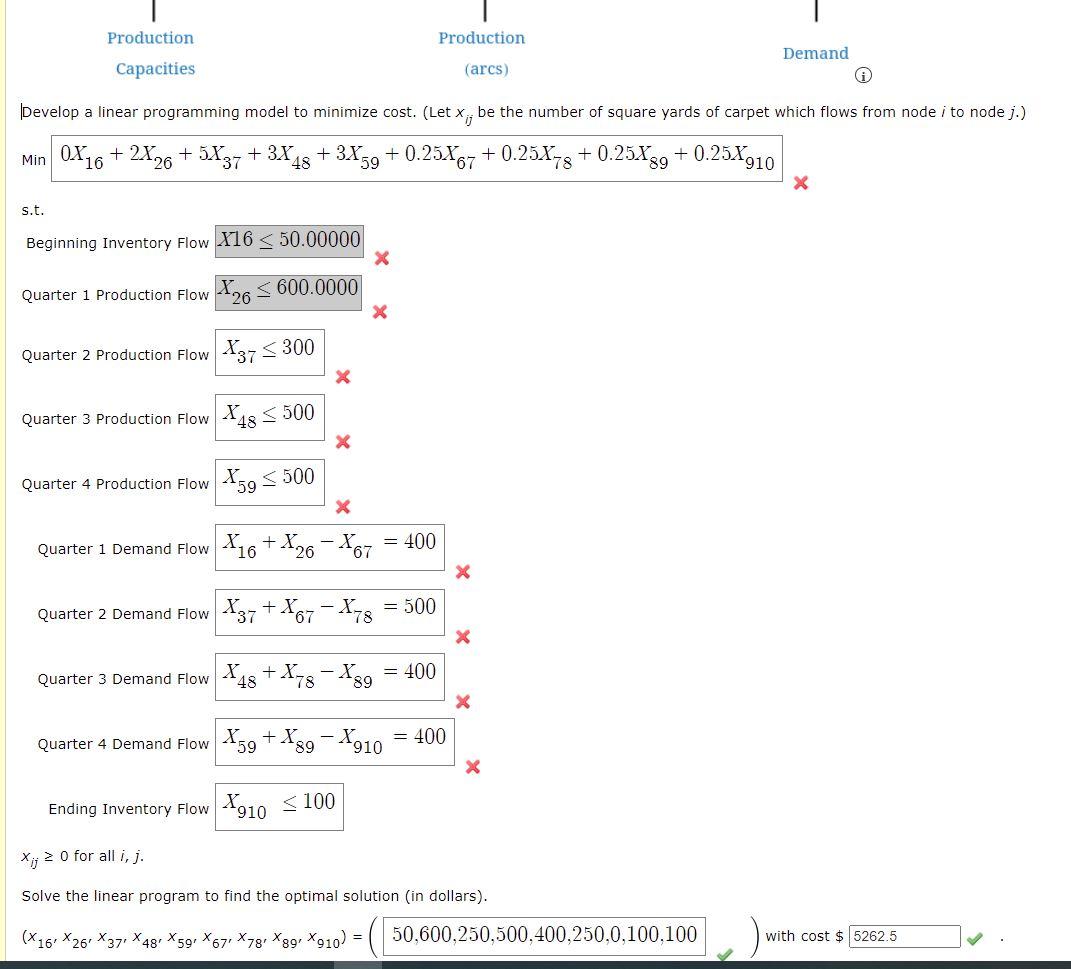Open the info tooltip beside Demand label

point(862,75)
